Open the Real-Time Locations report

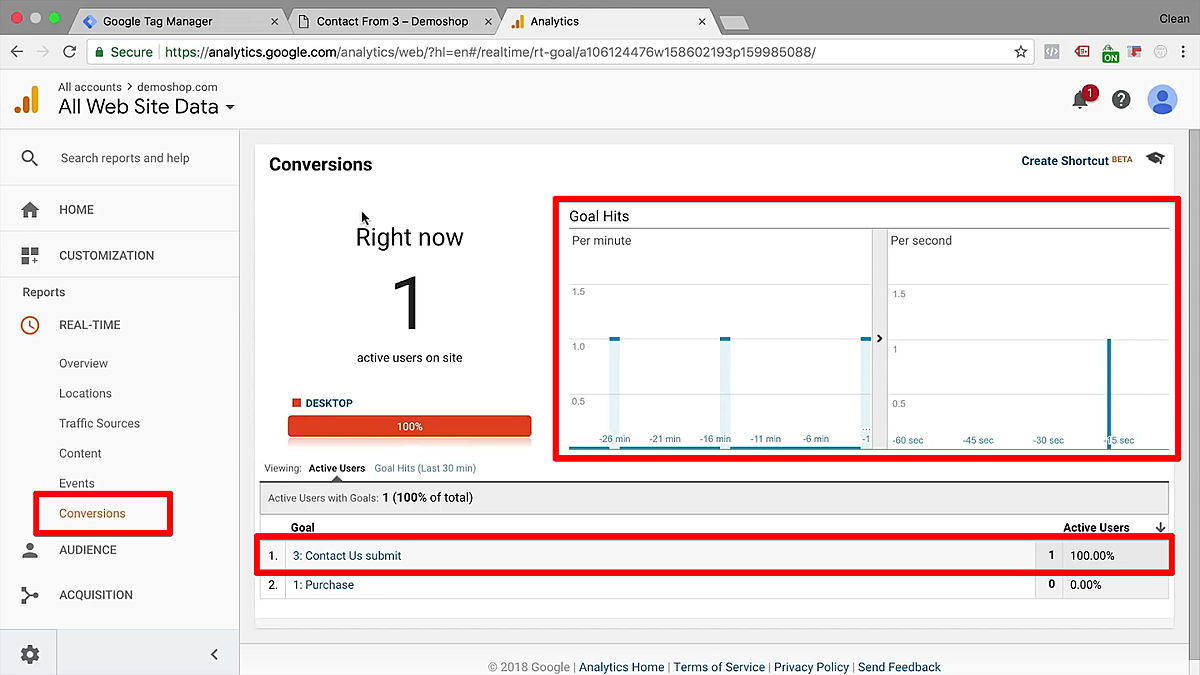(x=85, y=394)
